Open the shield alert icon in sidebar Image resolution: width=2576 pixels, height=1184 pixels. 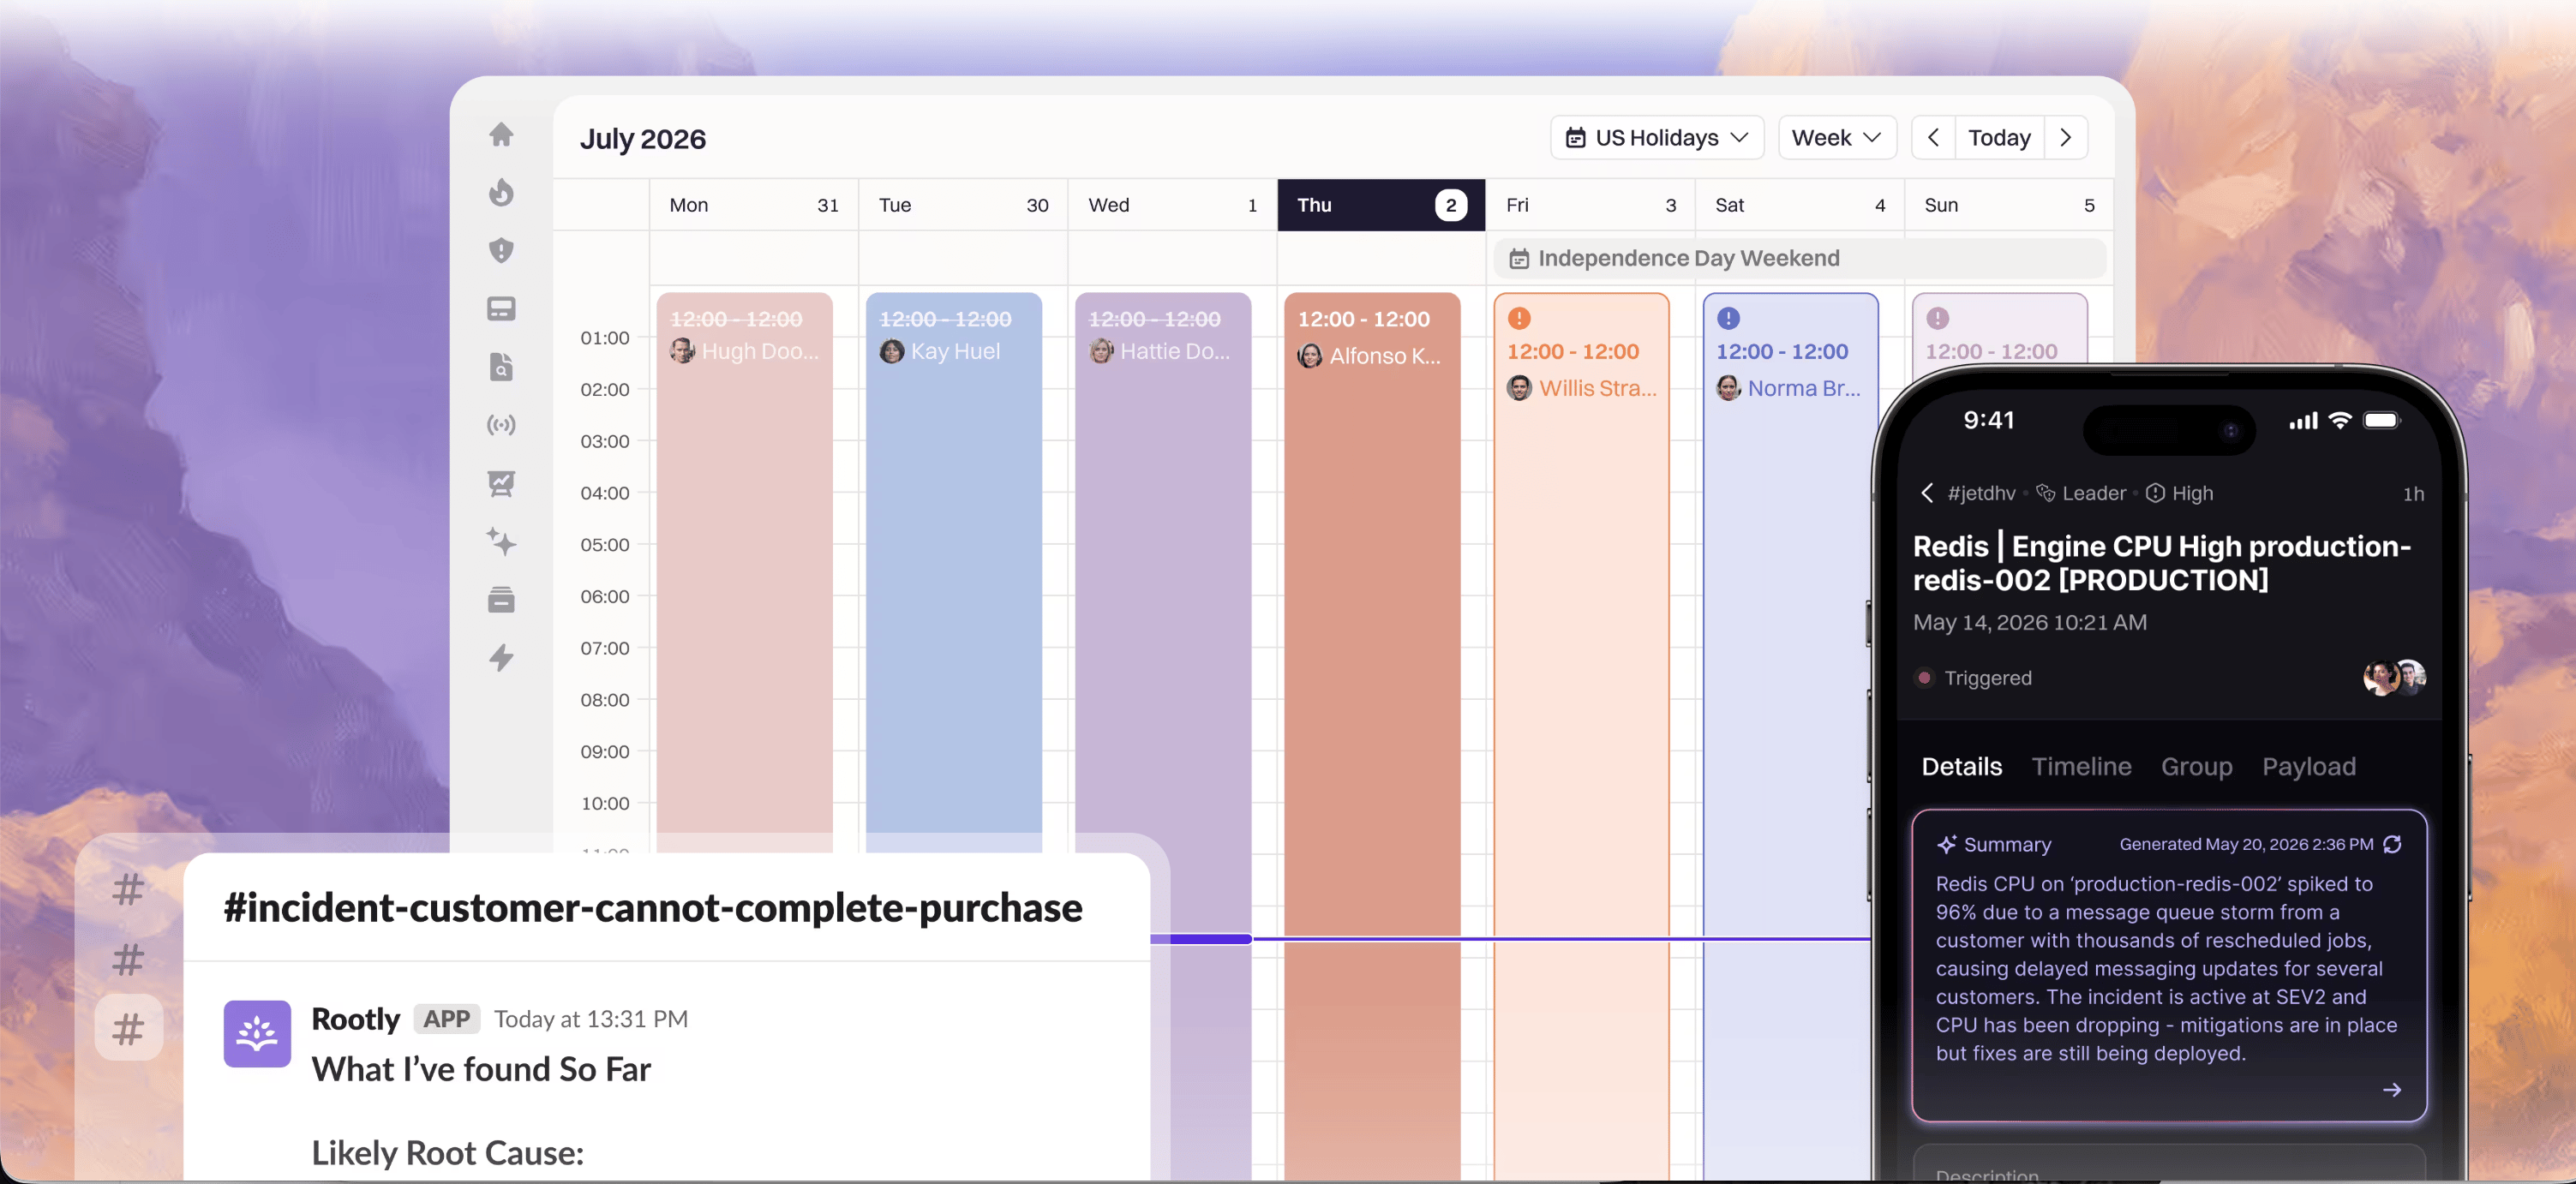click(501, 250)
